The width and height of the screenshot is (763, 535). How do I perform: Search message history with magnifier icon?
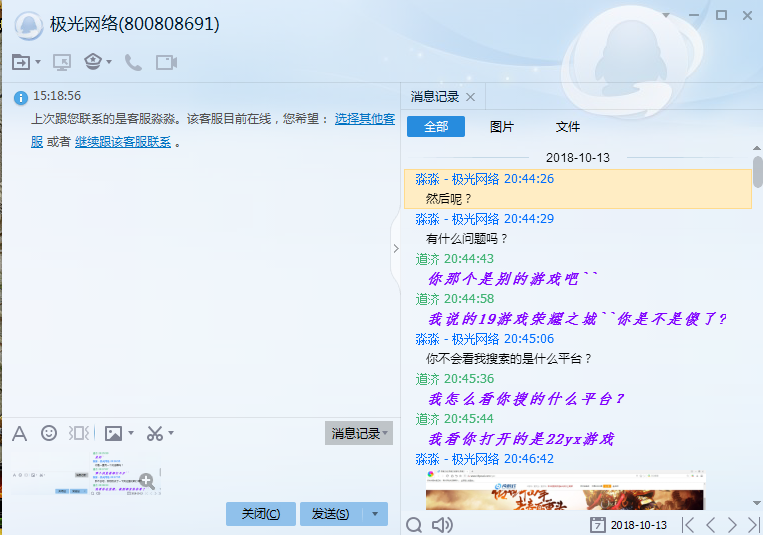[414, 524]
